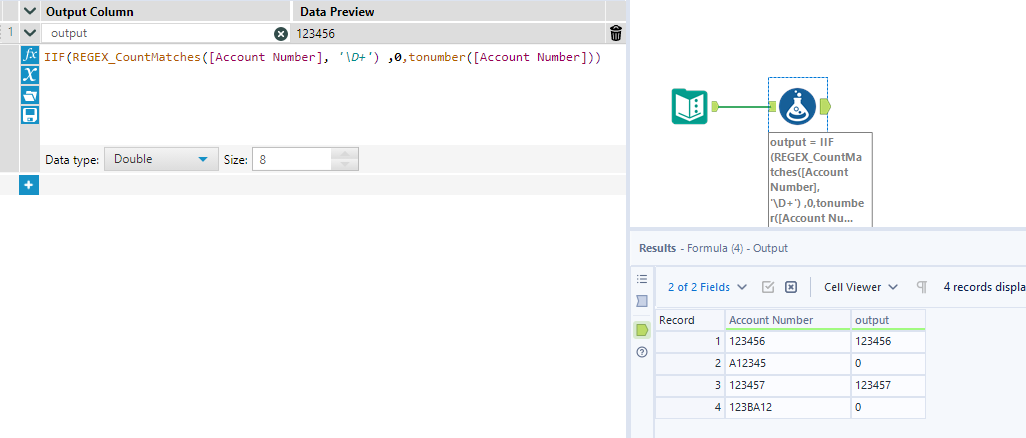Open the fx functions list
Viewport: 1026px width, 438px height.
click(30, 54)
